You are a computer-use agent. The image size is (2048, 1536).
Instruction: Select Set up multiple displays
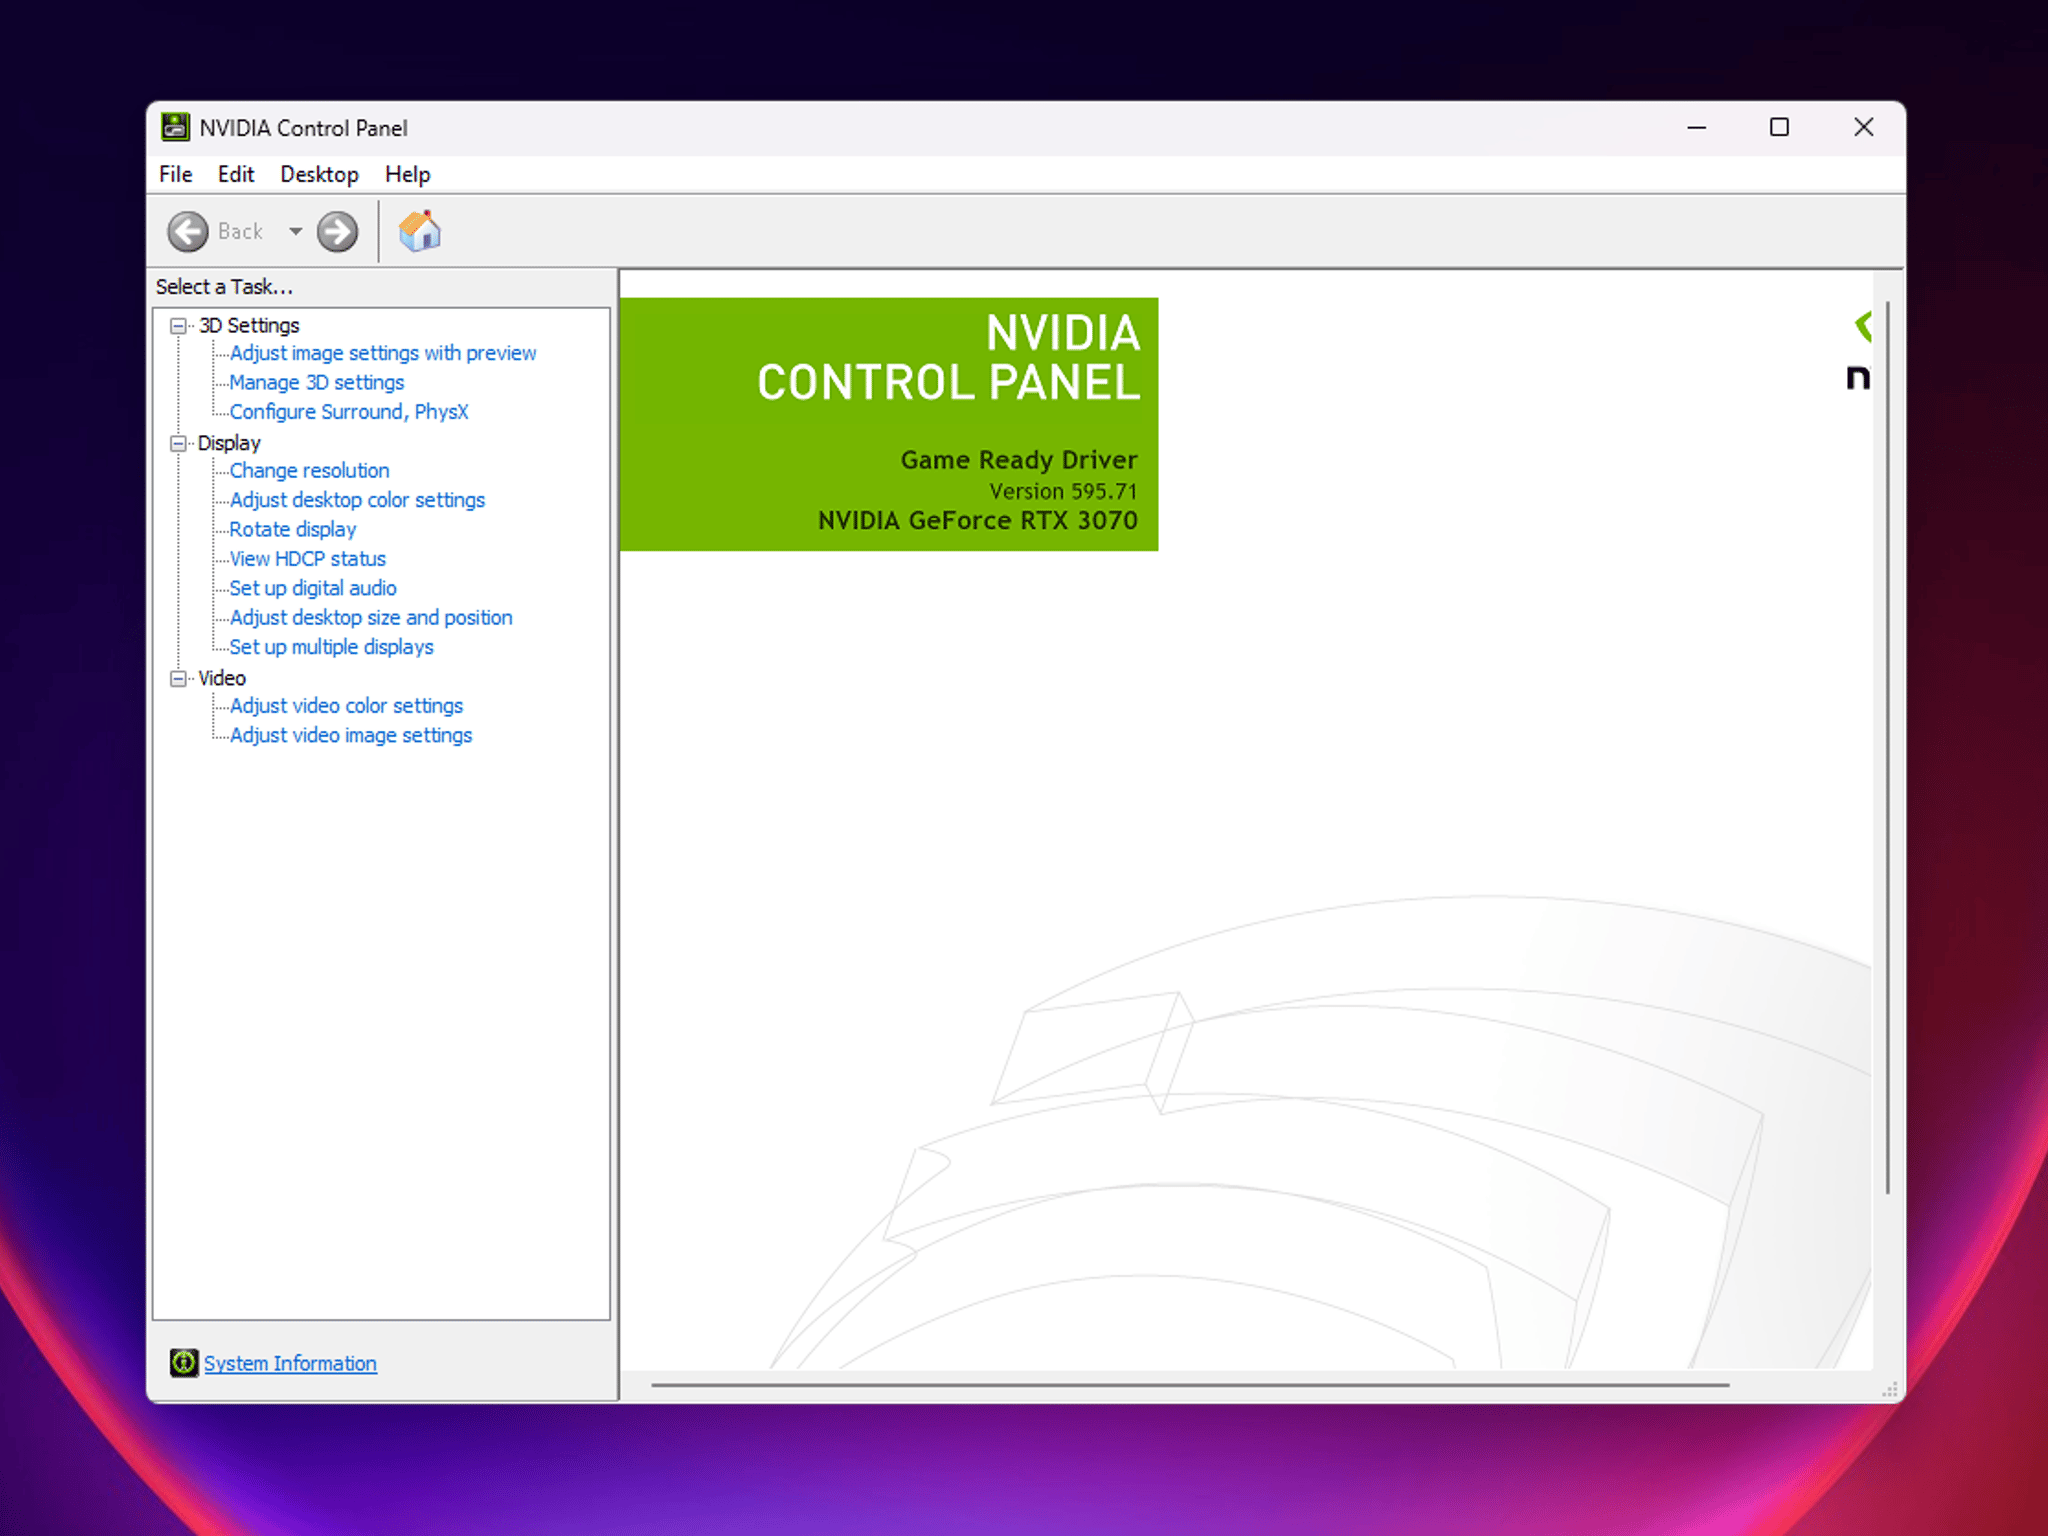pyautogui.click(x=331, y=647)
